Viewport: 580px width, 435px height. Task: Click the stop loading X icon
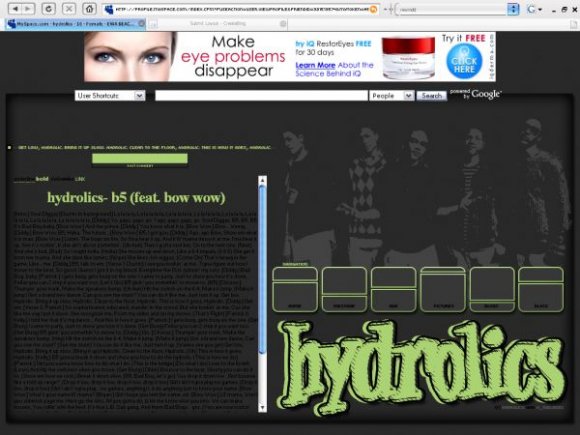coord(68,9)
